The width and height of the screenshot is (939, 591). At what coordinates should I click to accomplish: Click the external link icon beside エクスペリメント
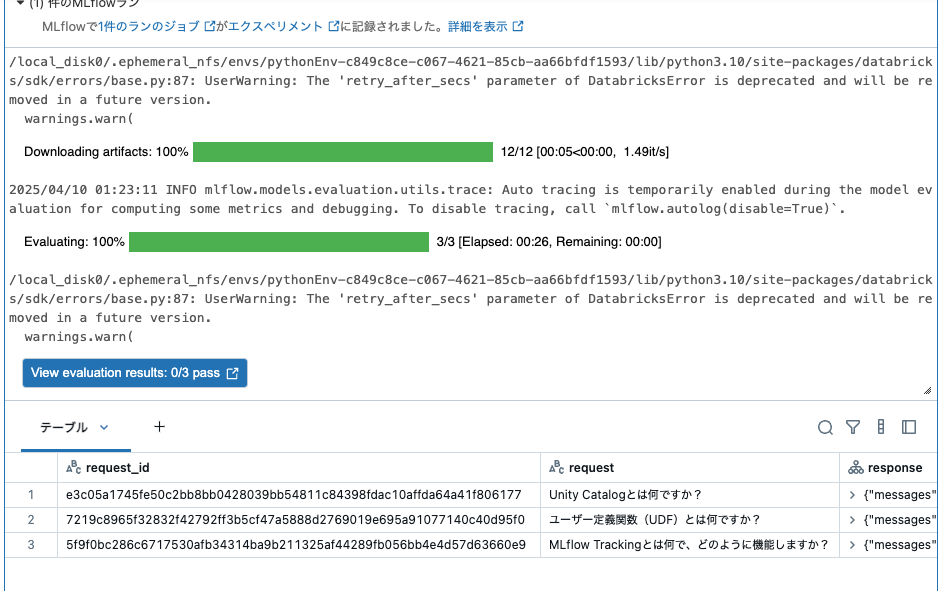coord(333,28)
